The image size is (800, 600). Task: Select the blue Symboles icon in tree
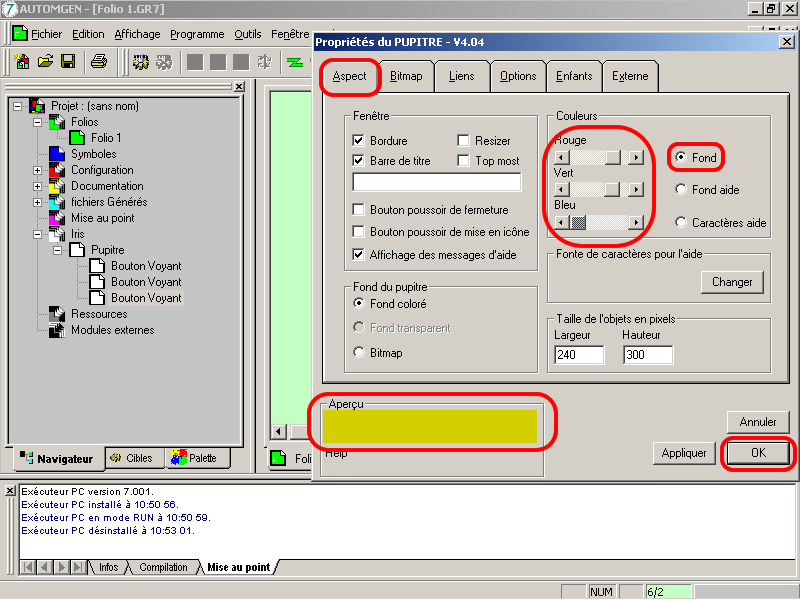(57, 154)
